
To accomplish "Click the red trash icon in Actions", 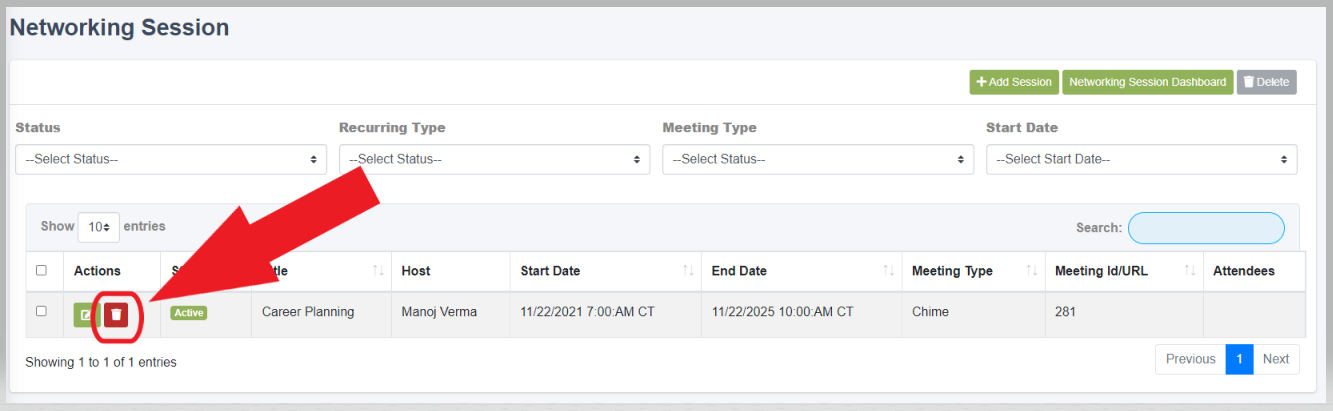I will point(116,314).
